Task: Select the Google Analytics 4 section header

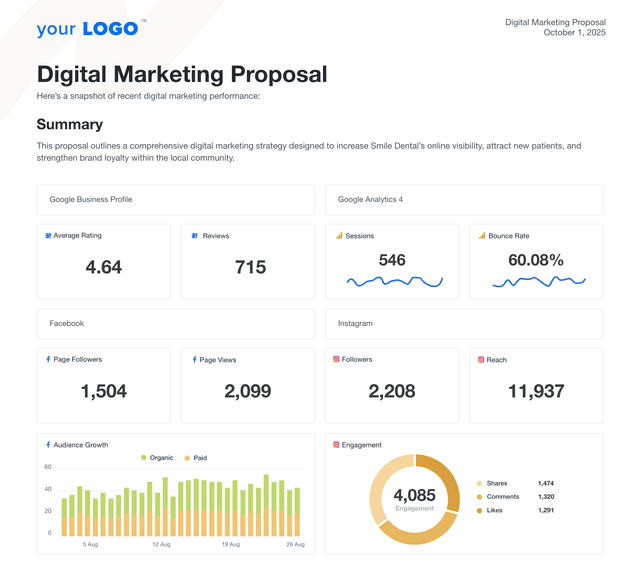Action: click(370, 200)
